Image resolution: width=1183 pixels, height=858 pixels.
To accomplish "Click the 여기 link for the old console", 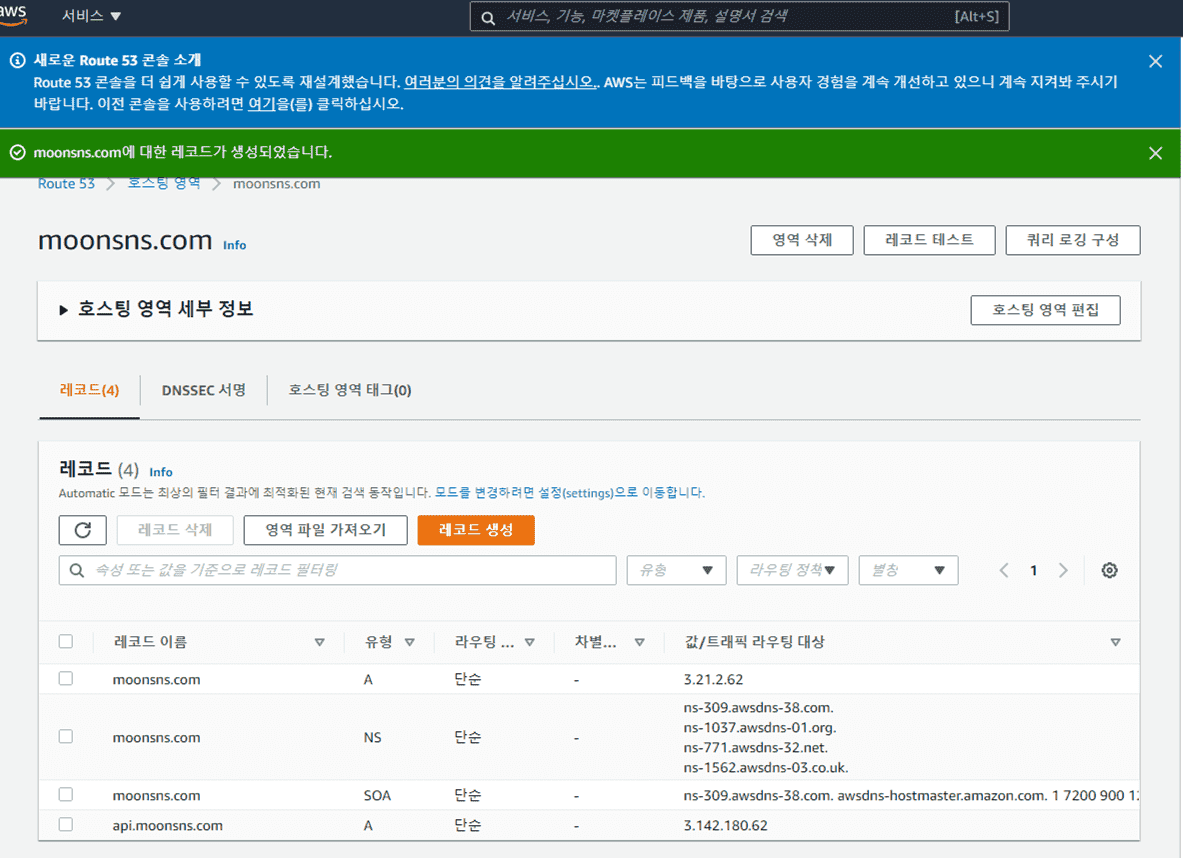I will (262, 103).
